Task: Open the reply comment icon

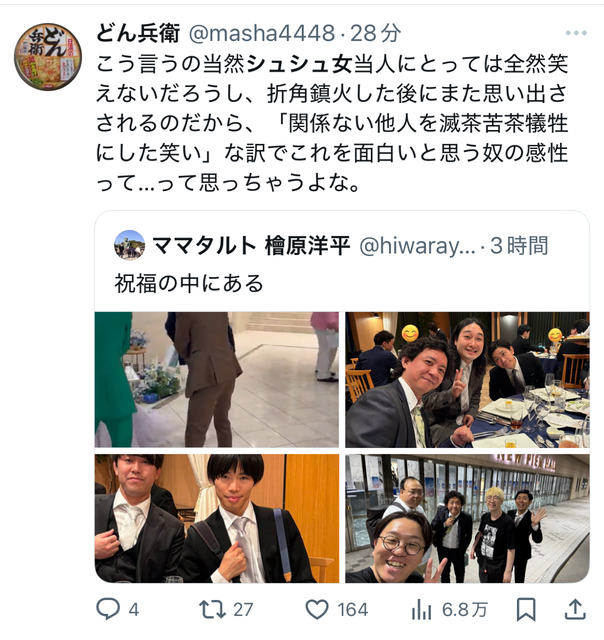Action: (x=108, y=609)
